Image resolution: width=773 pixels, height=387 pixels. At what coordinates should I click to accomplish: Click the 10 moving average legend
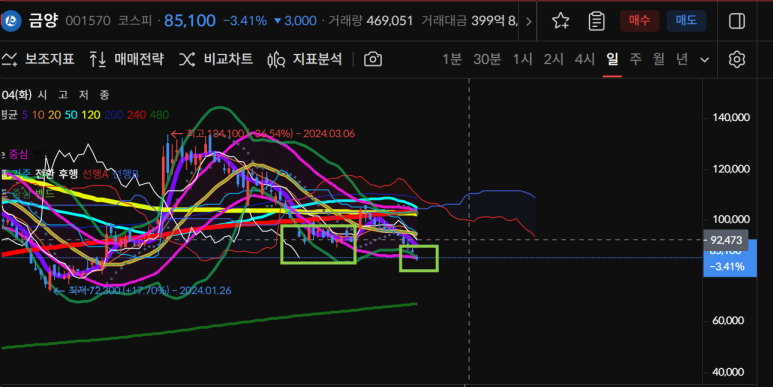[x=38, y=115]
